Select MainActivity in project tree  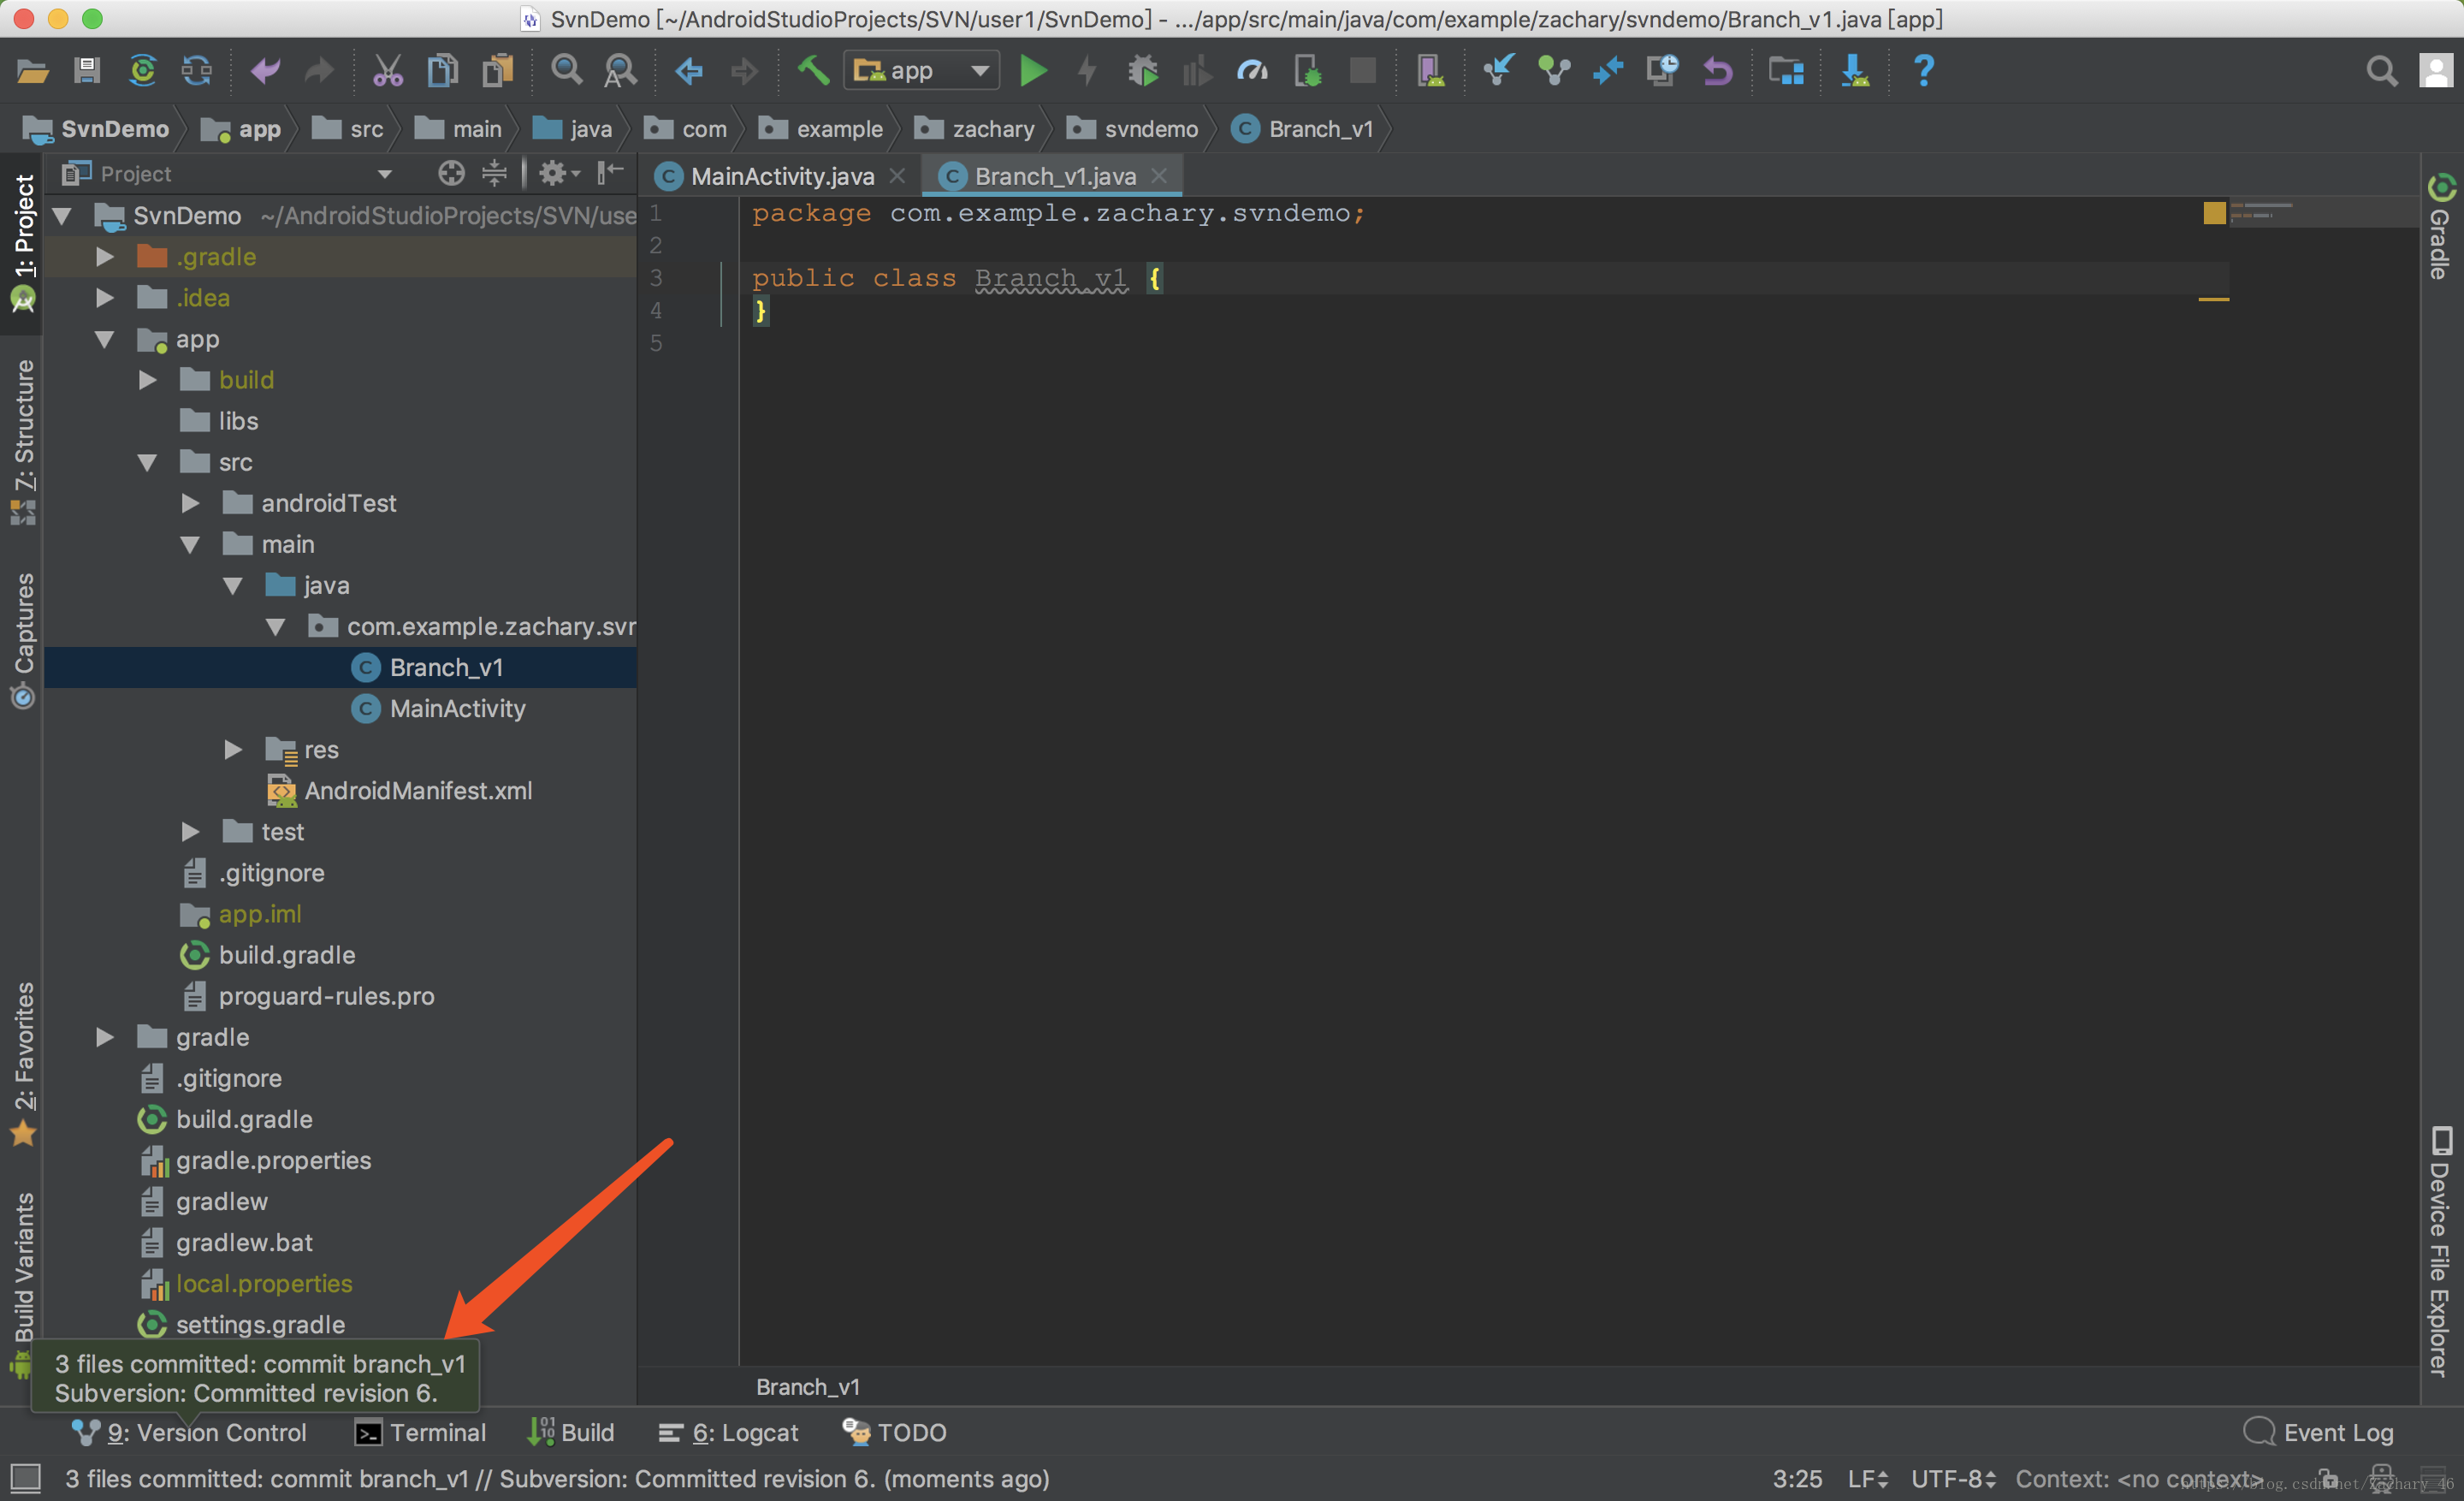[x=457, y=709]
